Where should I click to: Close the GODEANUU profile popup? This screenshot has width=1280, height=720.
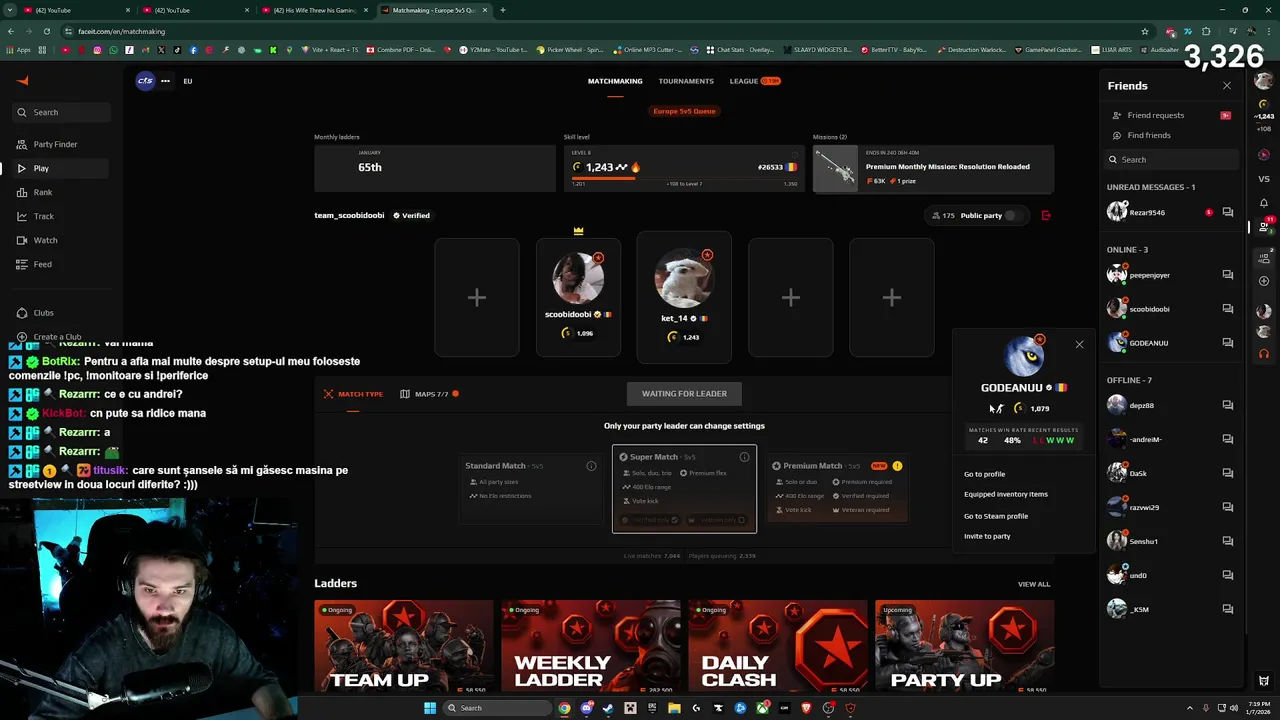1079,345
